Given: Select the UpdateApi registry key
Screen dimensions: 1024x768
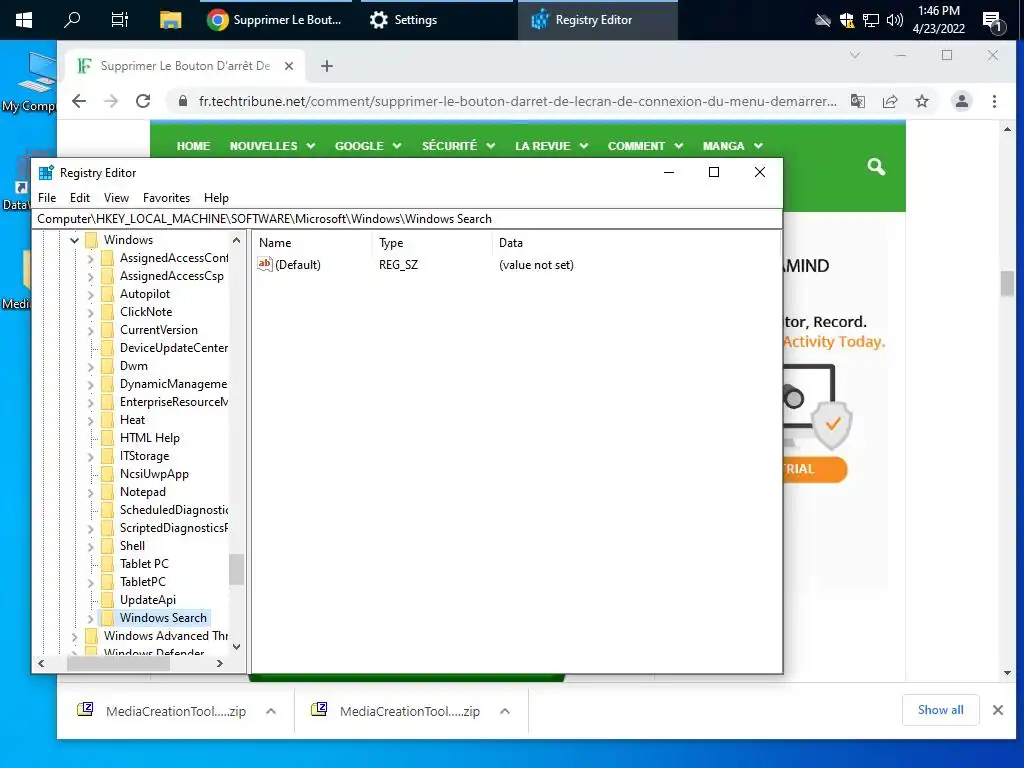Looking at the screenshot, I should (148, 600).
